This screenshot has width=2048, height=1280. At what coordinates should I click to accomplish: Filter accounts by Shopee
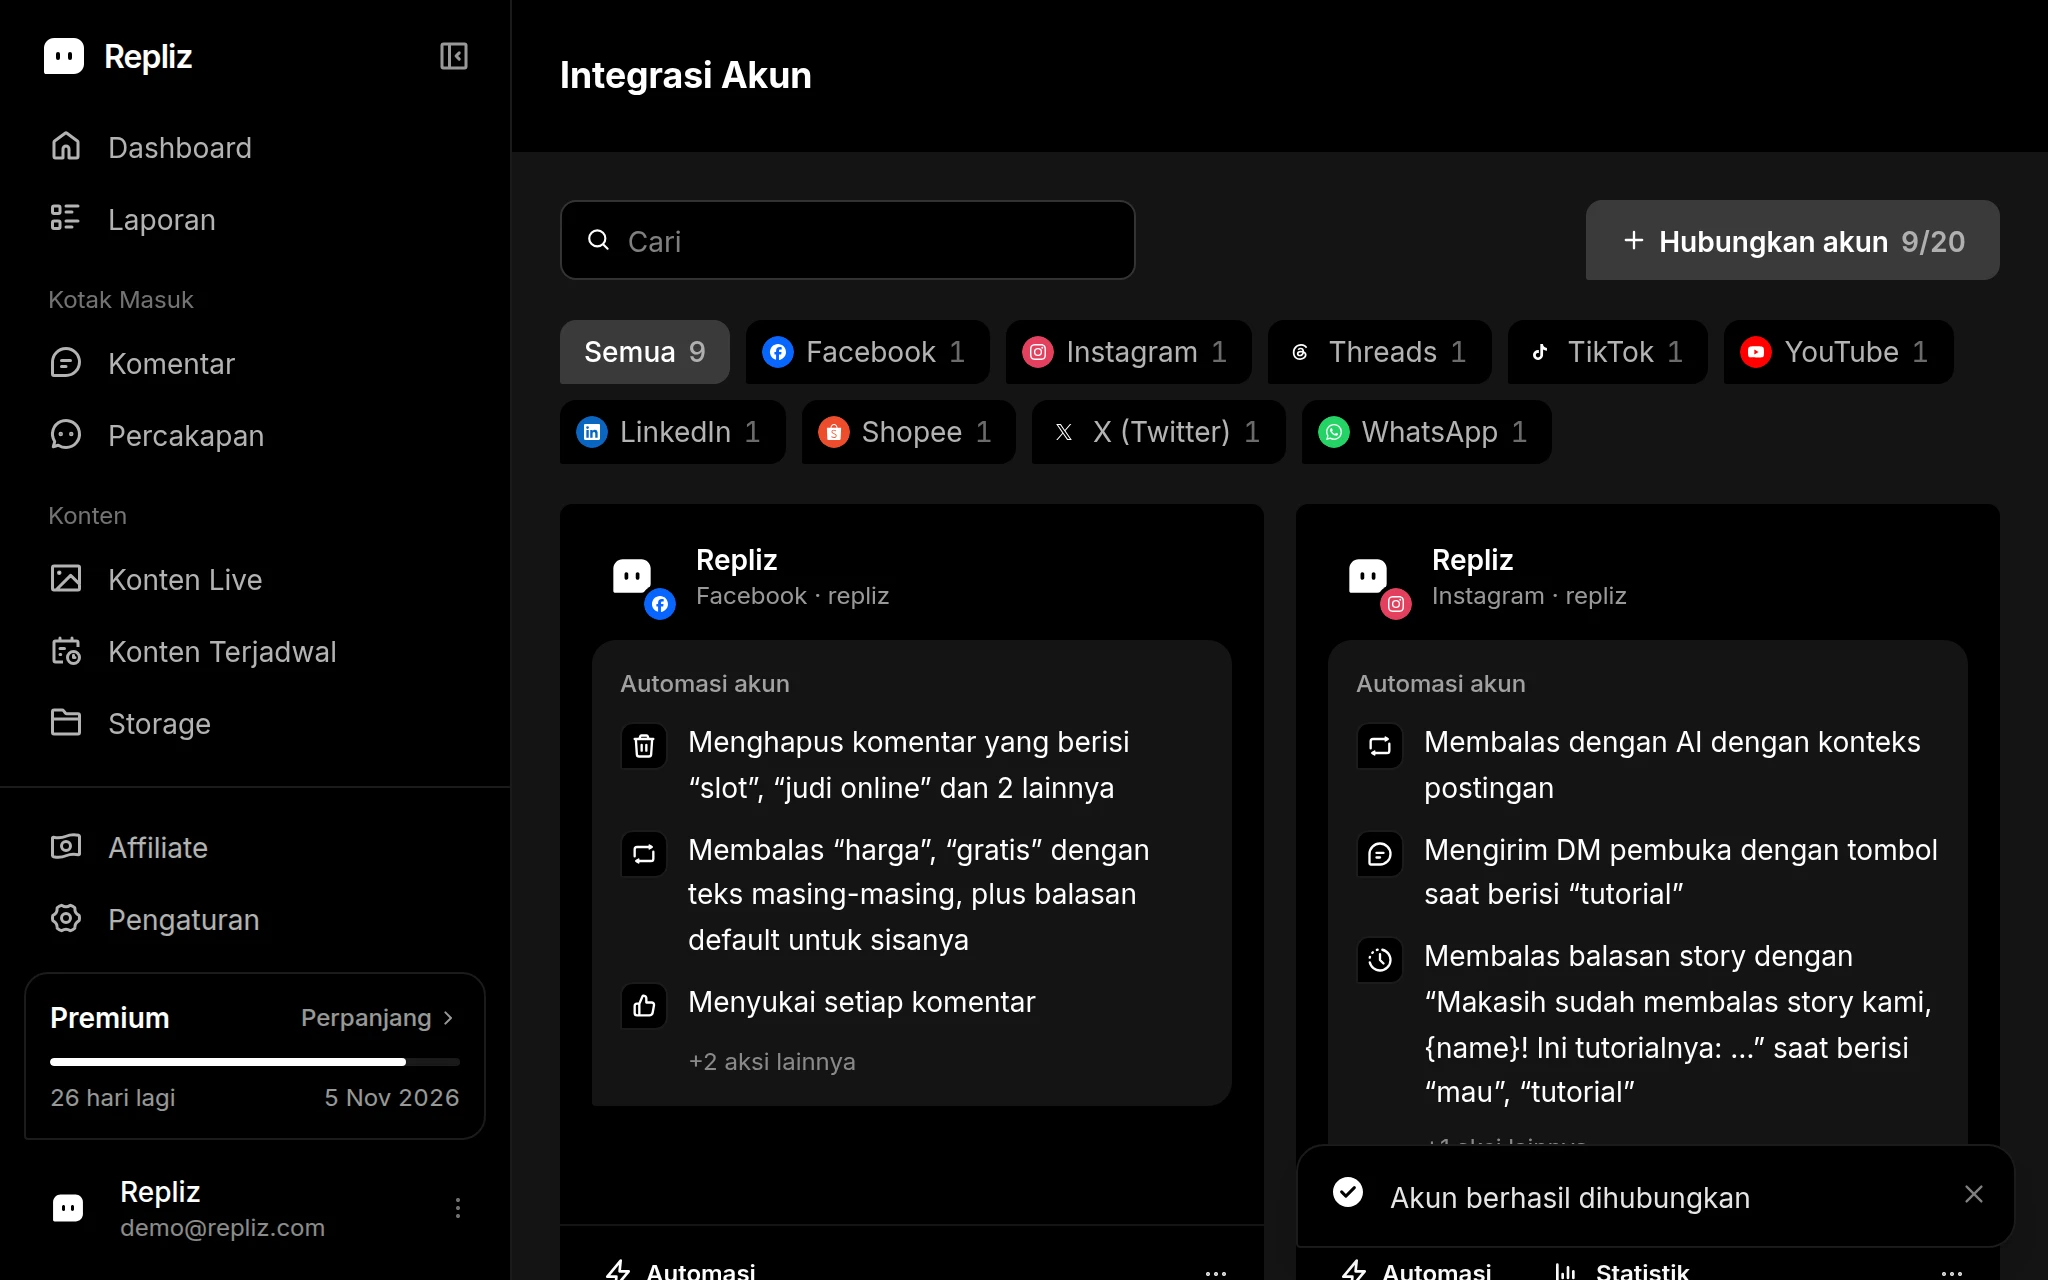click(x=909, y=432)
